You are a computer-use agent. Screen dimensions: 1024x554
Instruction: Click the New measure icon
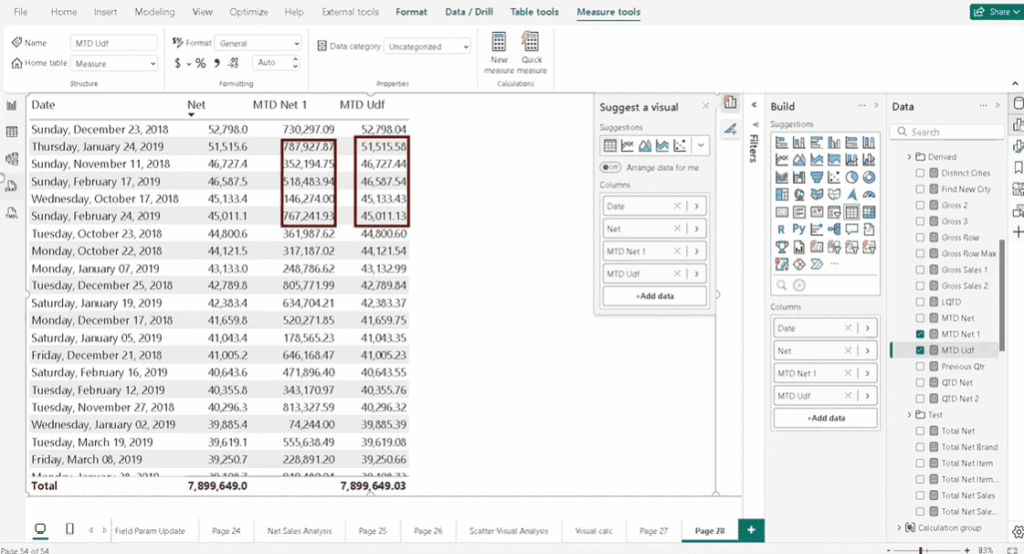499,42
